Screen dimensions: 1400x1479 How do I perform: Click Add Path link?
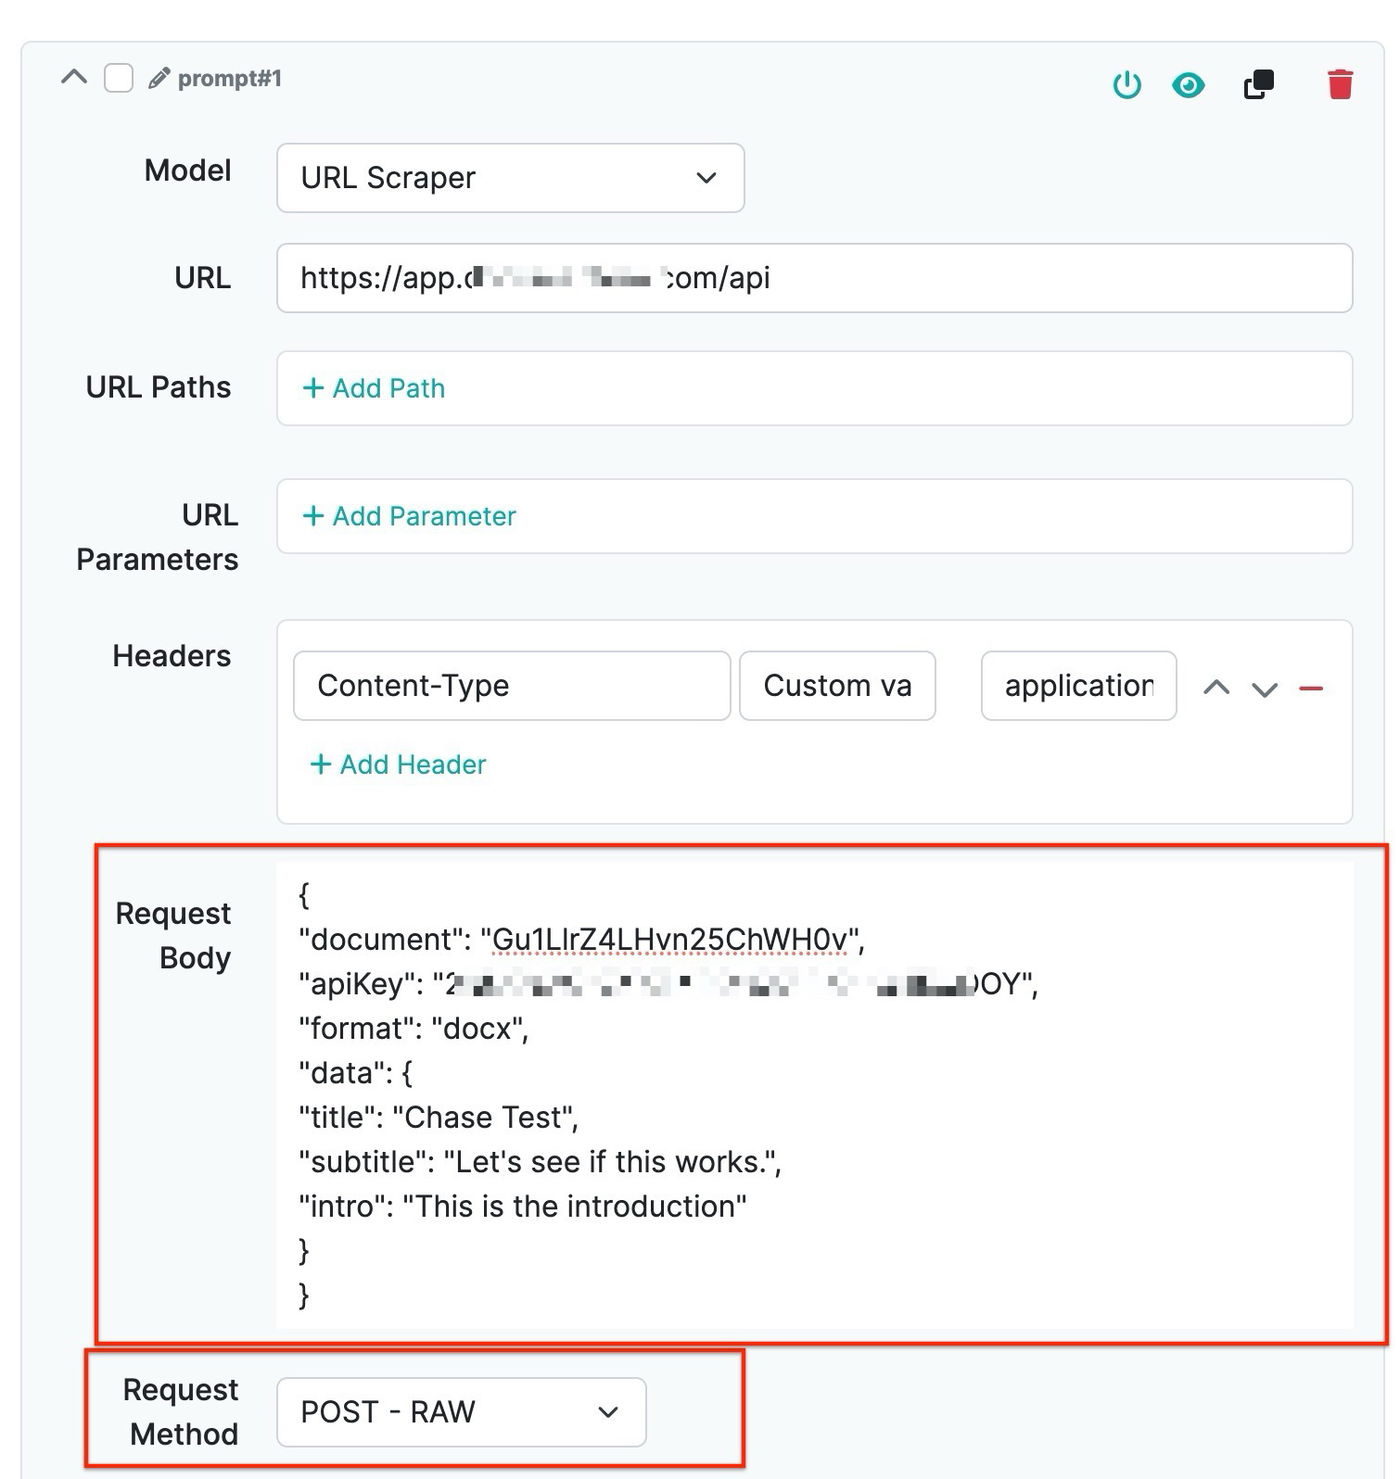(374, 388)
